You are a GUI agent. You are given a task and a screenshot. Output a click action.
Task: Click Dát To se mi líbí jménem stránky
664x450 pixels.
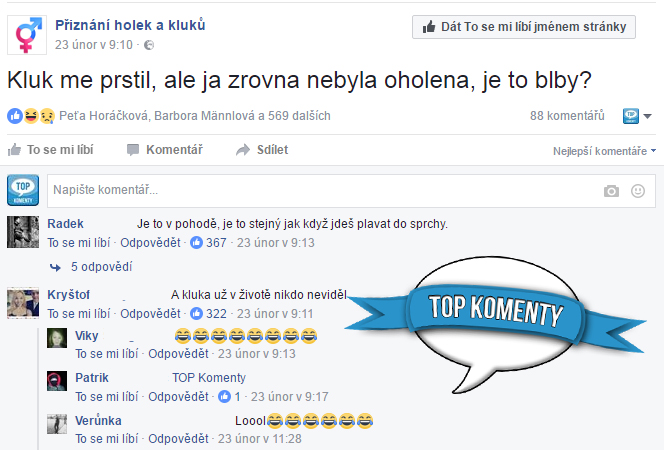pos(524,27)
